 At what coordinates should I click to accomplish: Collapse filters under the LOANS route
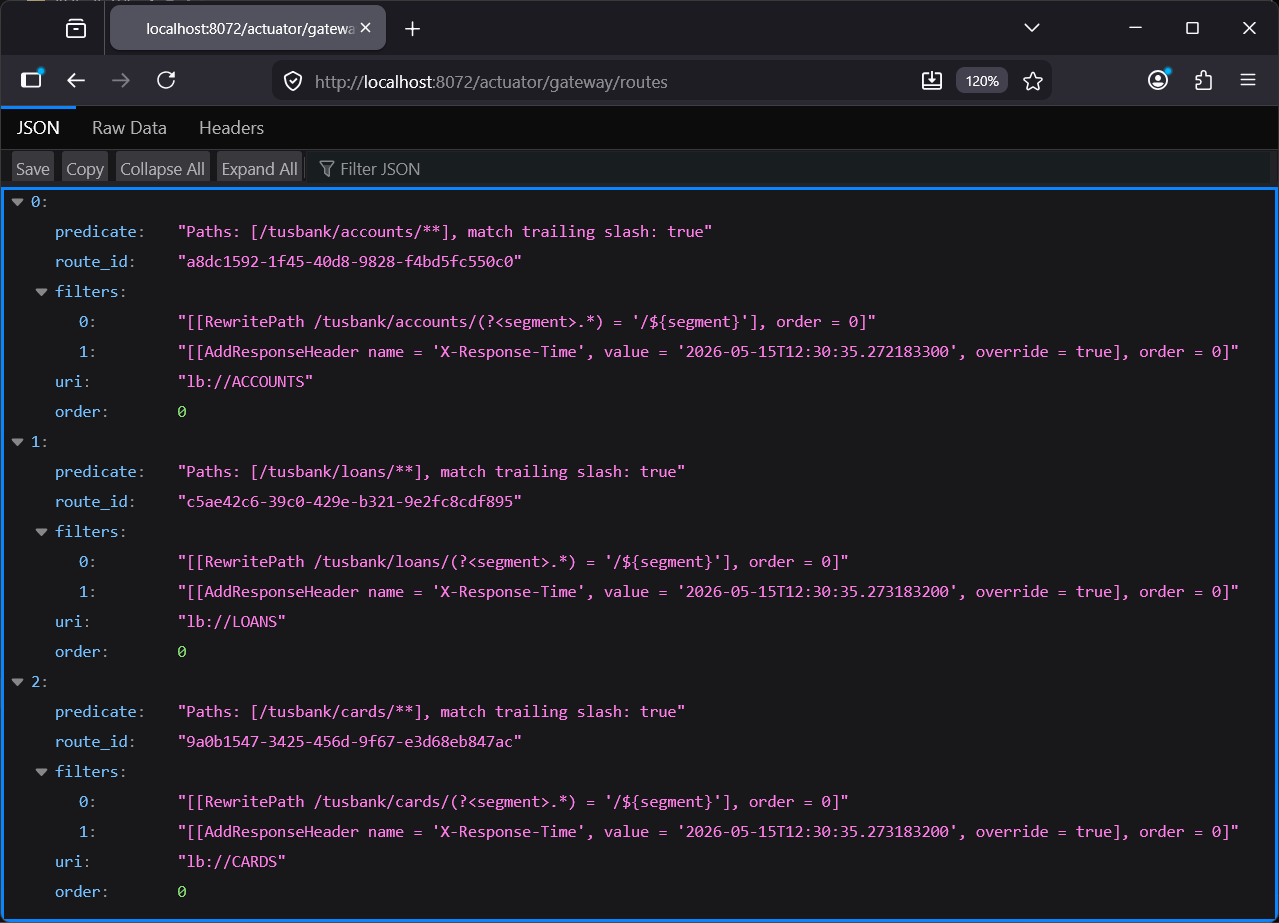click(42, 532)
